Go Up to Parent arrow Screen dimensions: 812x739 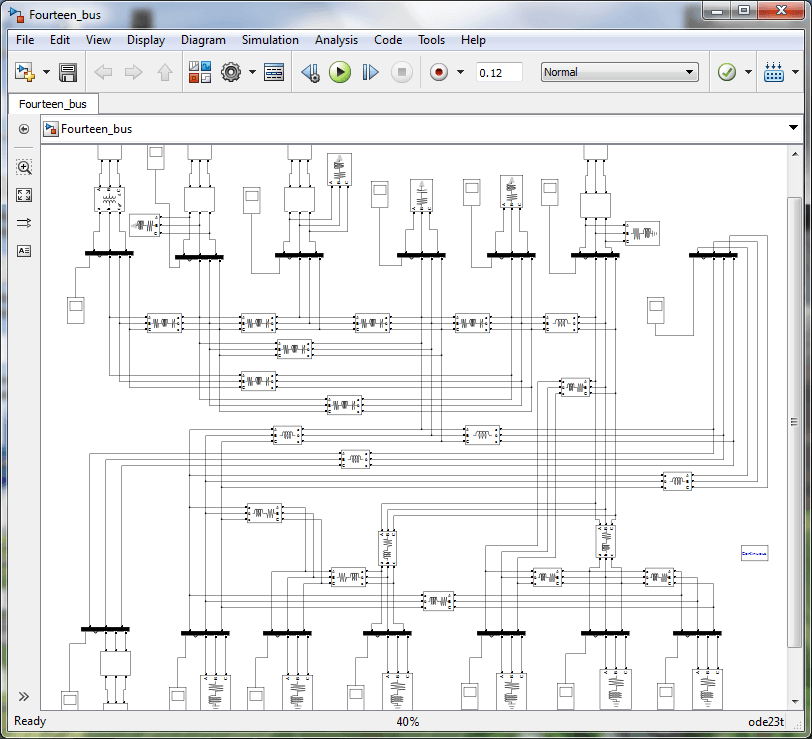[x=165, y=72]
